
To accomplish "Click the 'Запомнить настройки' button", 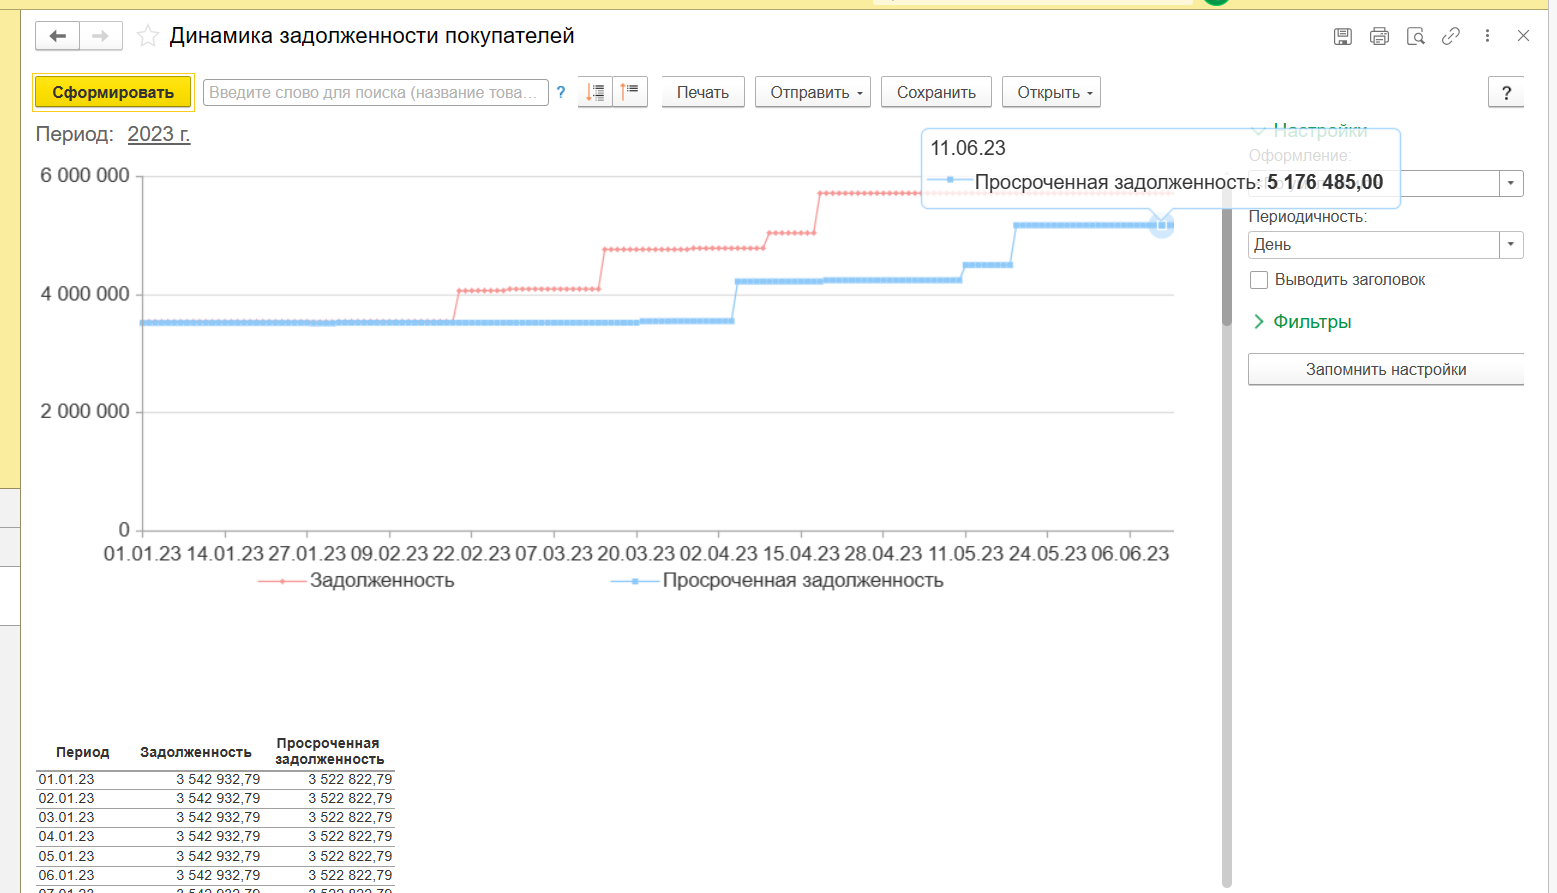I will pyautogui.click(x=1385, y=370).
